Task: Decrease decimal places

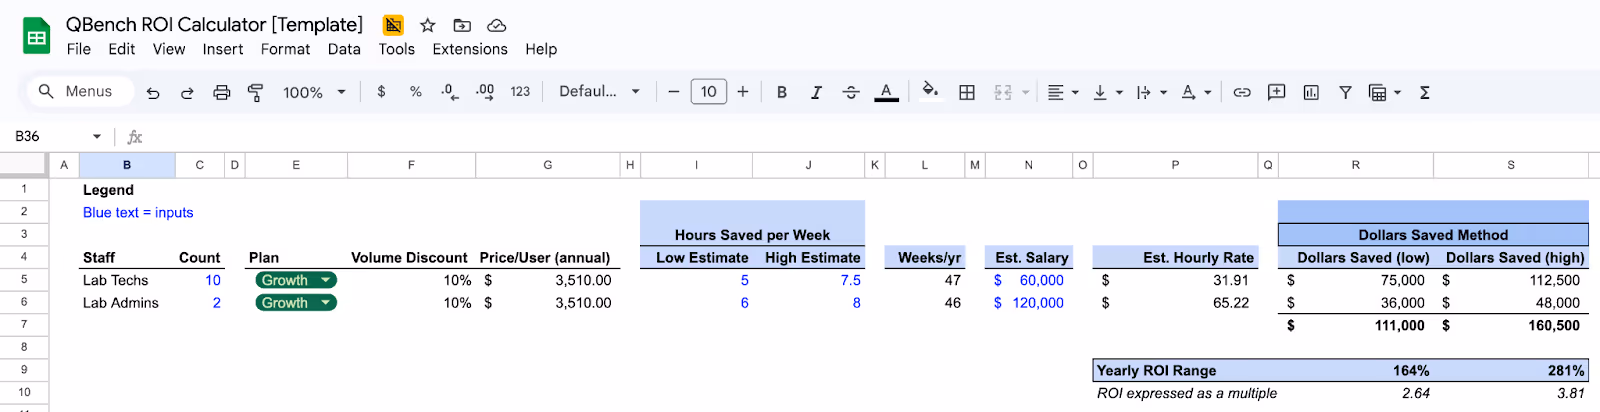Action: 450,92
